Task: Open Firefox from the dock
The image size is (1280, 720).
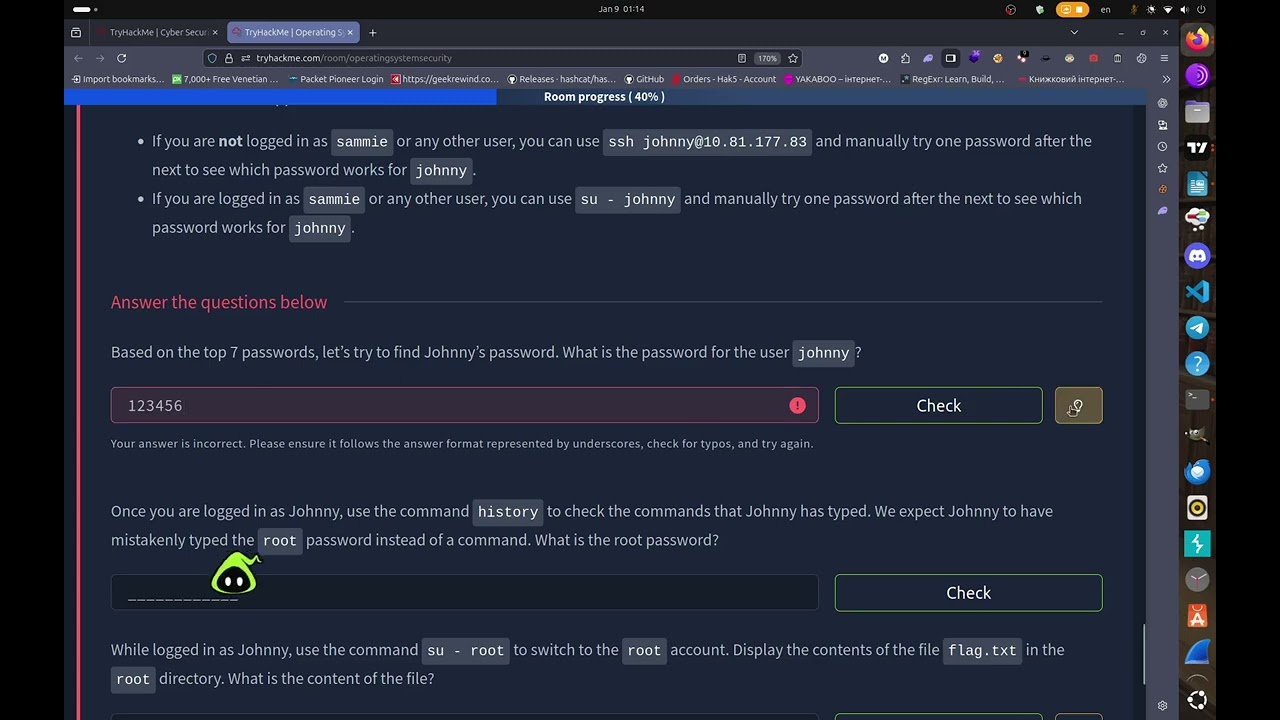Action: (x=1197, y=40)
